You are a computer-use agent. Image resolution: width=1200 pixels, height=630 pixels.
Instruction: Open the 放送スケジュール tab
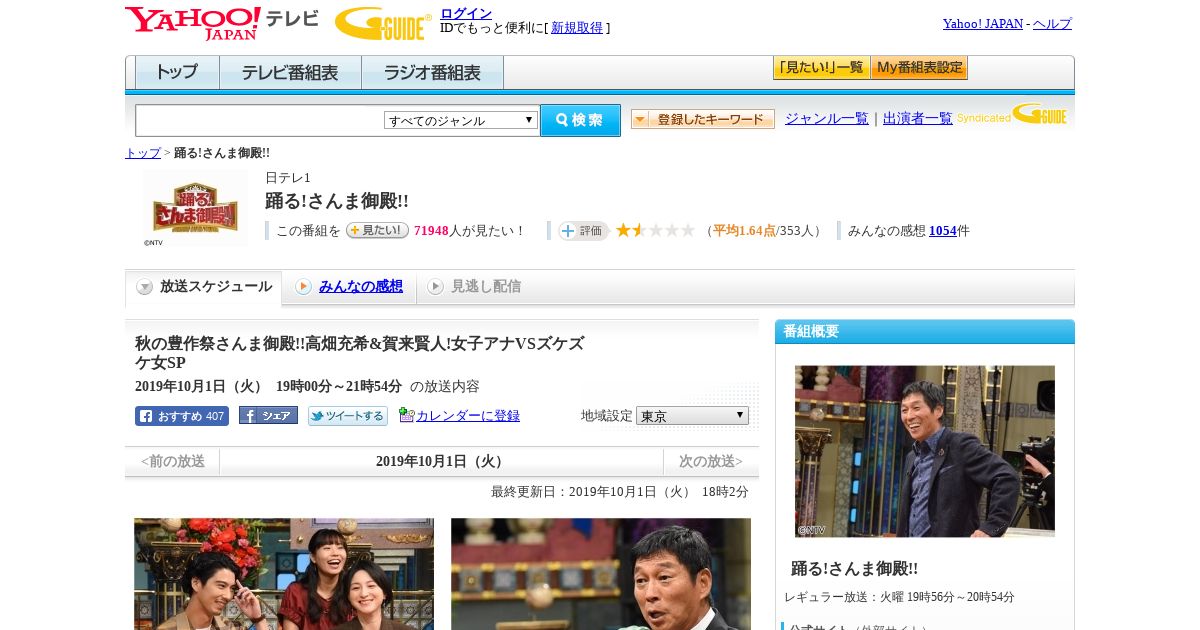click(204, 287)
